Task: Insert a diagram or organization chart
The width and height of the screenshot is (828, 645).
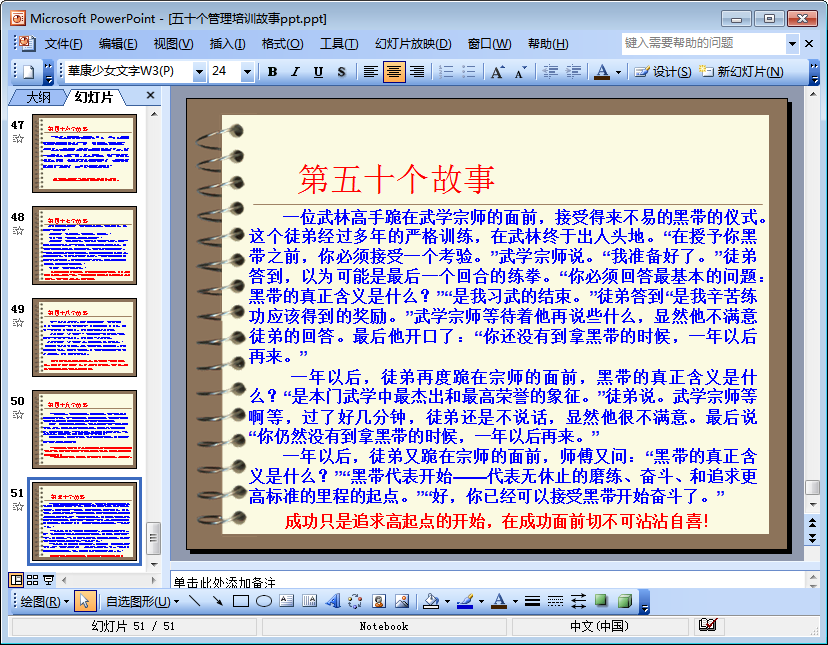Action: pos(355,601)
